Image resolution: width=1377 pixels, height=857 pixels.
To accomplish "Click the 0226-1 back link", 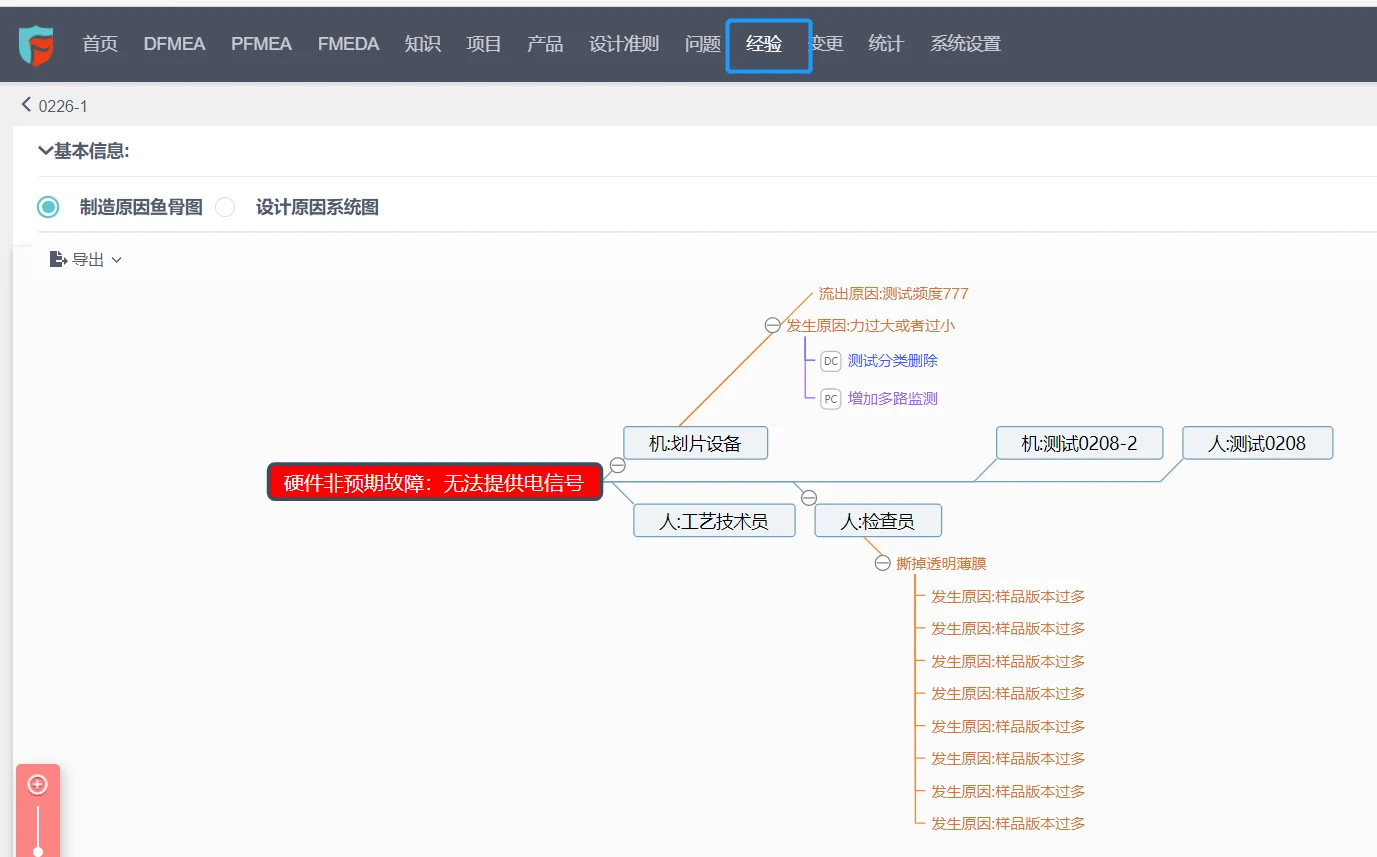I will 63,105.
